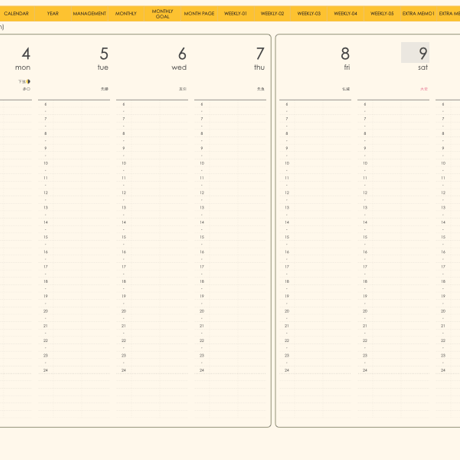Select the date 6 wed header

tap(179, 59)
